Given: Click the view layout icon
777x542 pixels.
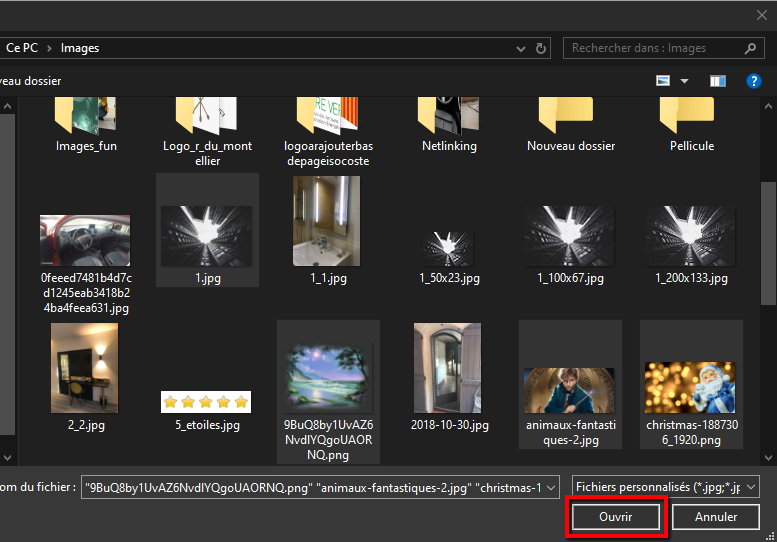Looking at the screenshot, I should pos(663,81).
